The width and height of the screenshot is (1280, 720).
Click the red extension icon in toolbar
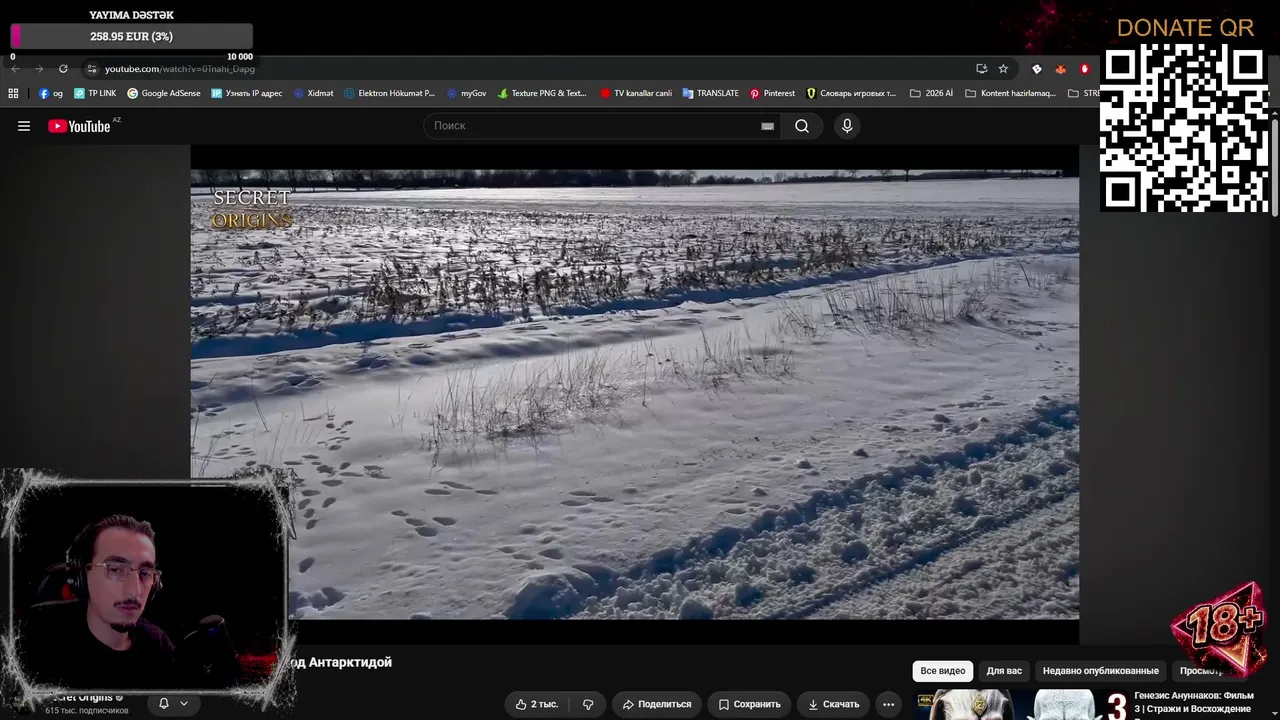click(1084, 69)
